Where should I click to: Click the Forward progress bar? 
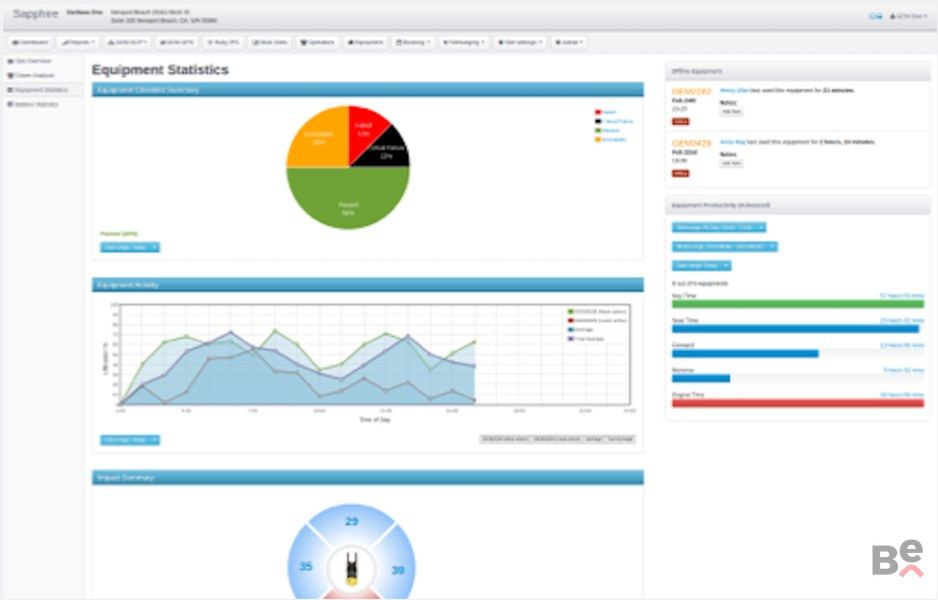point(797,354)
